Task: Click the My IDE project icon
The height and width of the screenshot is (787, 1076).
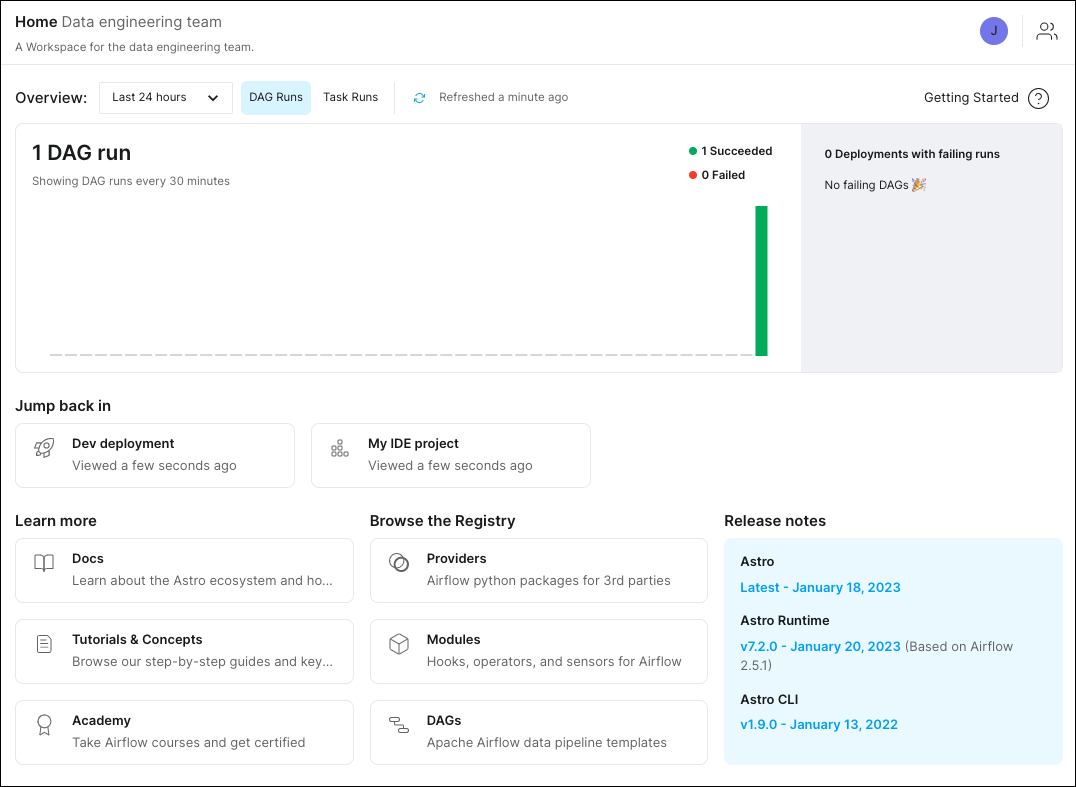Action: pos(340,449)
